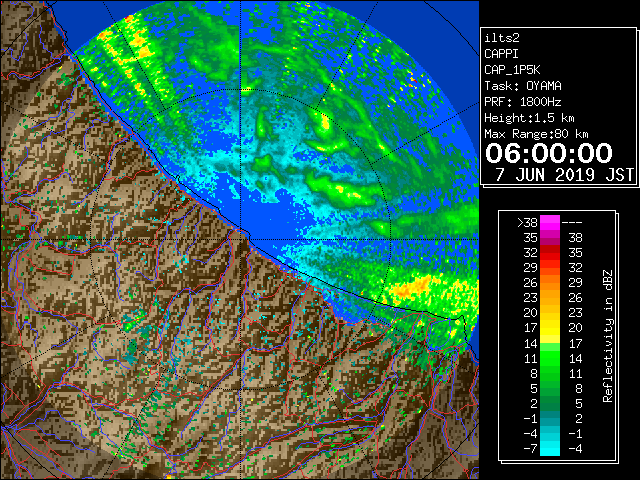This screenshot has height=480, width=640.
Task: Click the bright green 11 dBZ legend color
Action: [550, 358]
